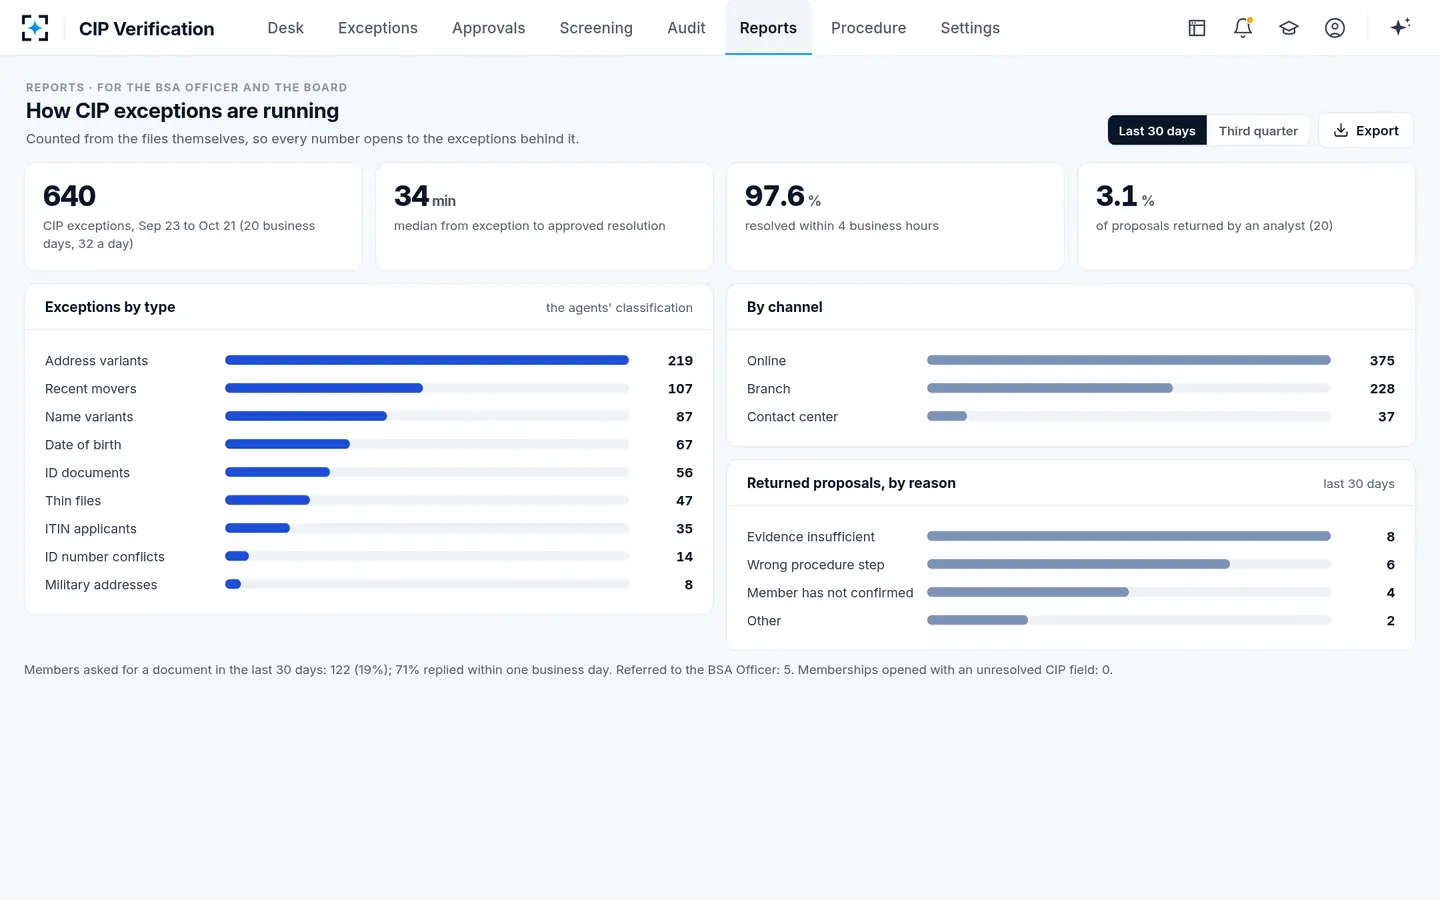Open the 3.1% proposals returned card
The image size is (1440, 900).
1246,217
